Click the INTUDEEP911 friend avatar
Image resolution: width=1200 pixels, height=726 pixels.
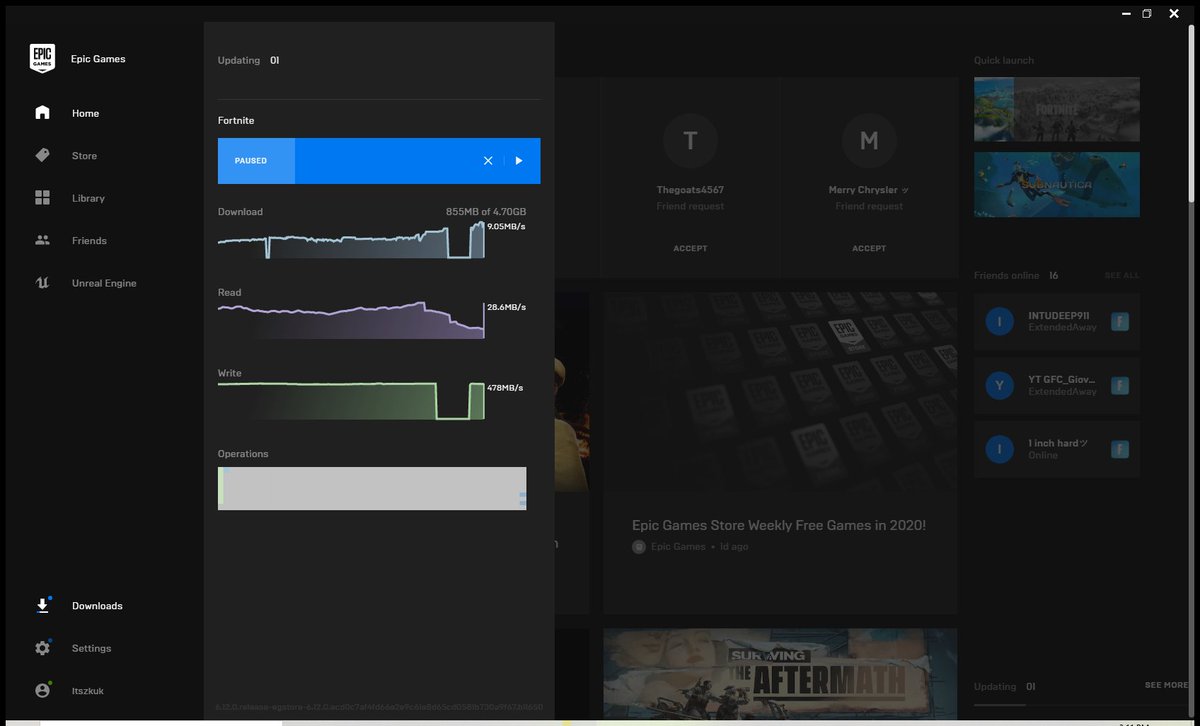[x=999, y=321]
